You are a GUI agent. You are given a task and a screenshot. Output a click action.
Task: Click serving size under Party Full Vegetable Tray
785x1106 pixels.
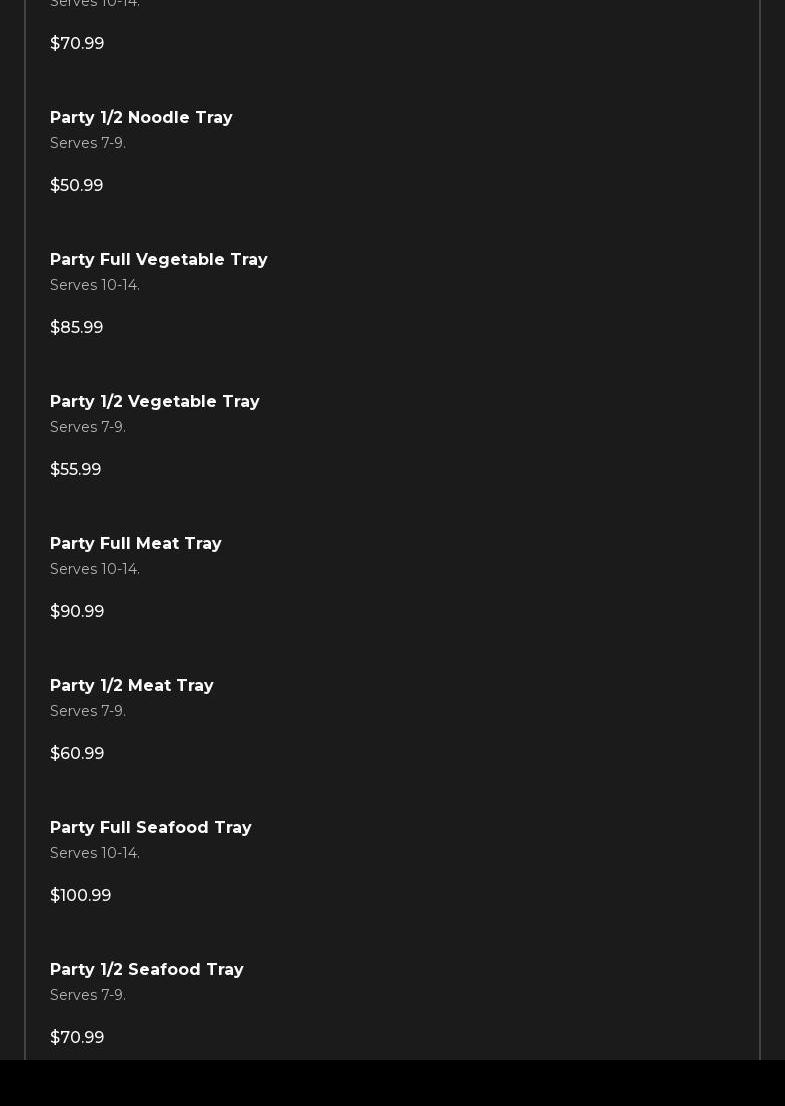click(x=95, y=286)
